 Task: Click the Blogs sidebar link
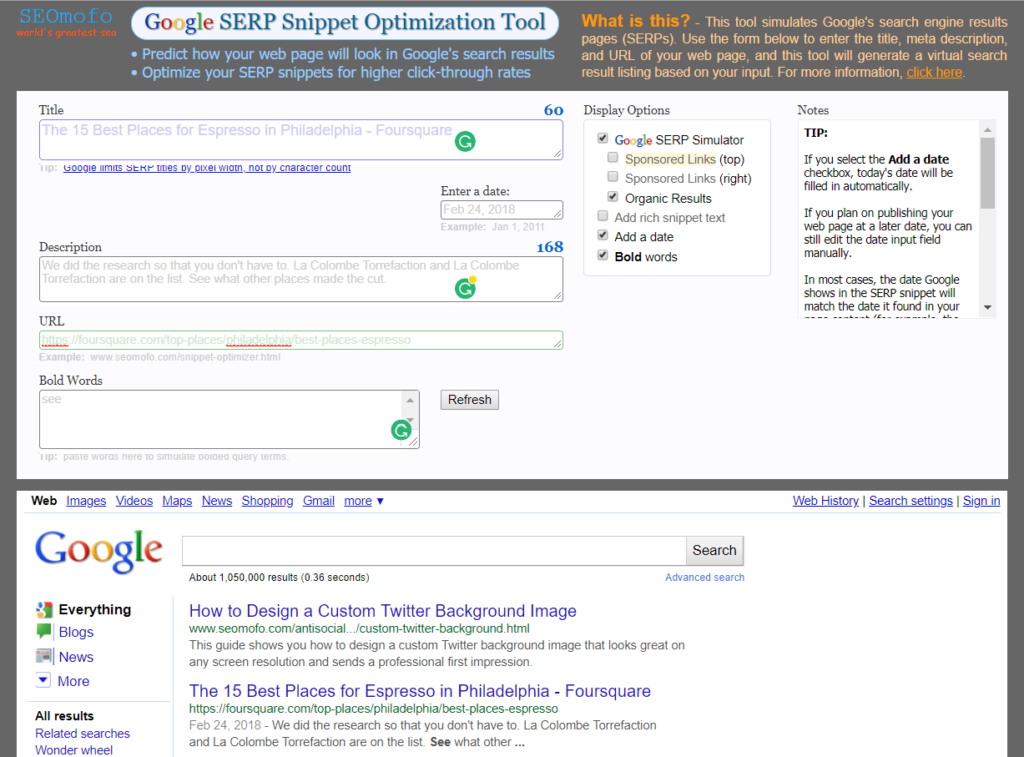[76, 632]
